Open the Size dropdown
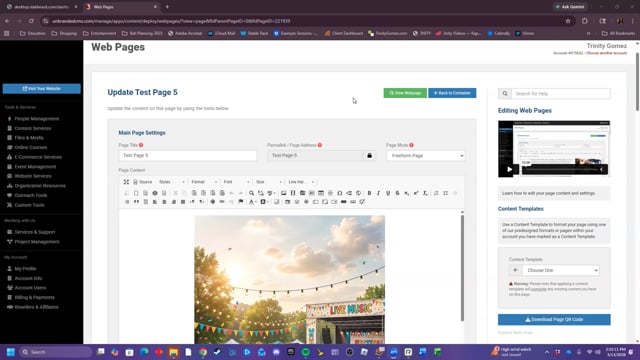The image size is (640, 360). click(269, 182)
